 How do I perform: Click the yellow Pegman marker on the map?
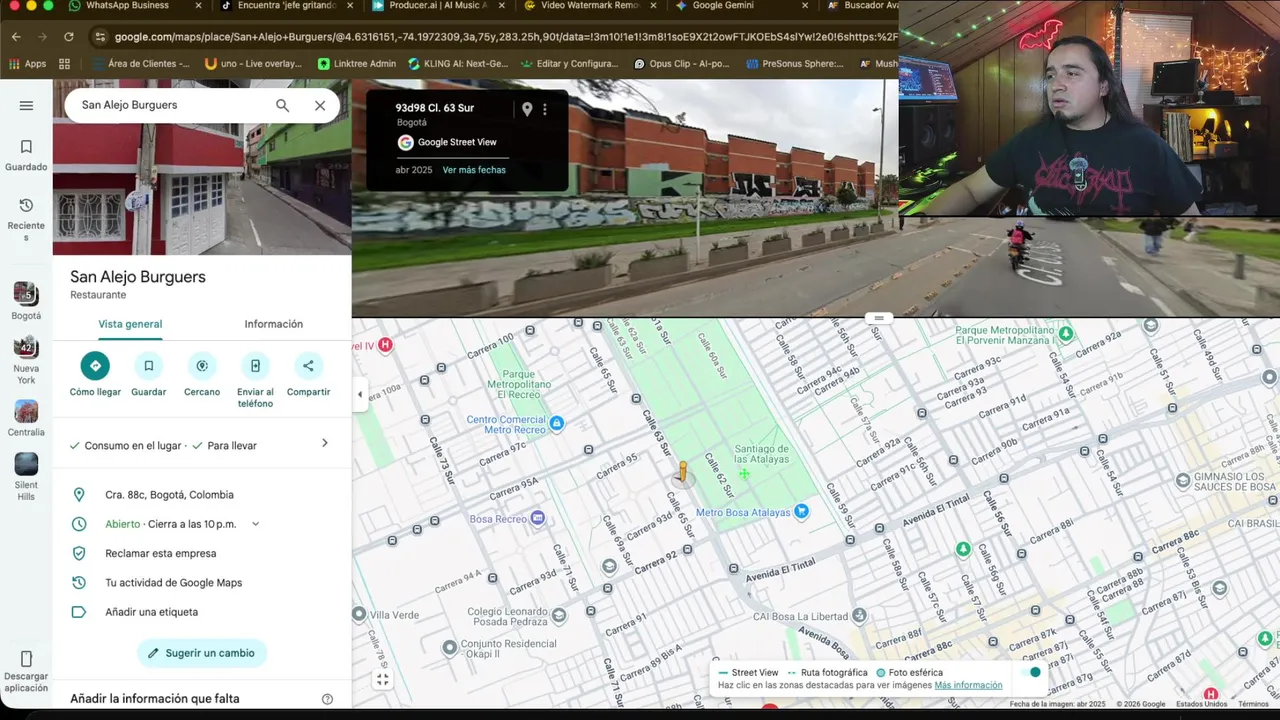[683, 472]
